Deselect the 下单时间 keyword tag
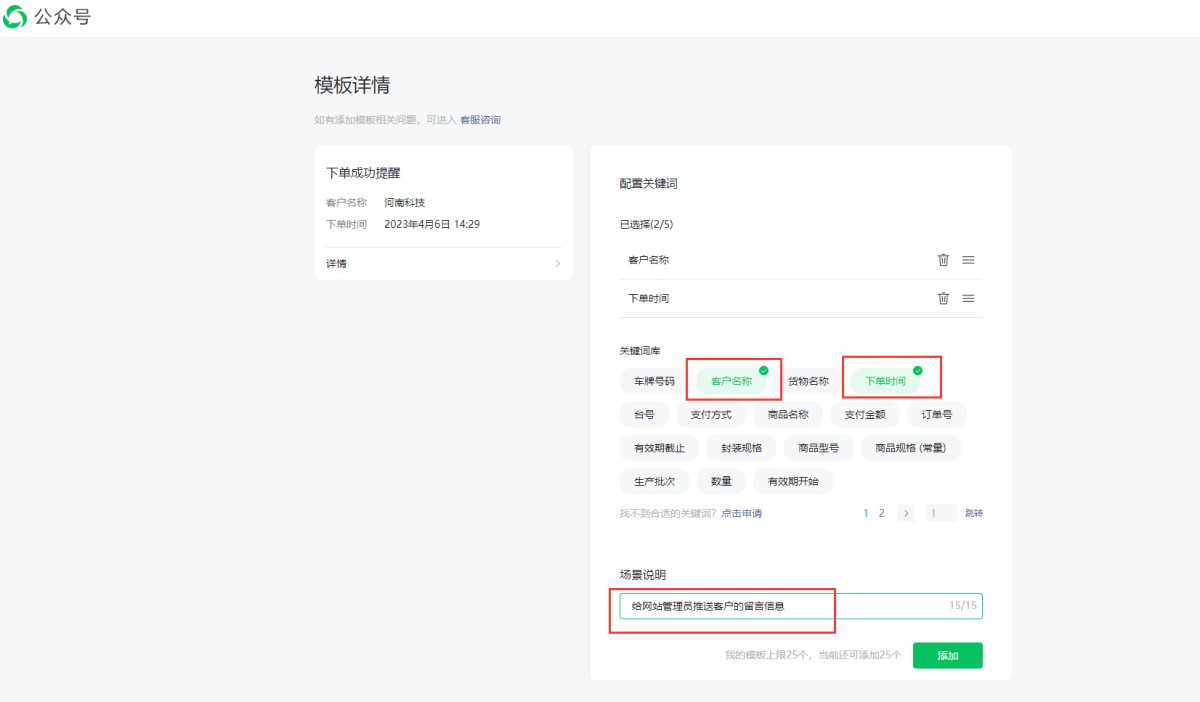 click(x=885, y=381)
